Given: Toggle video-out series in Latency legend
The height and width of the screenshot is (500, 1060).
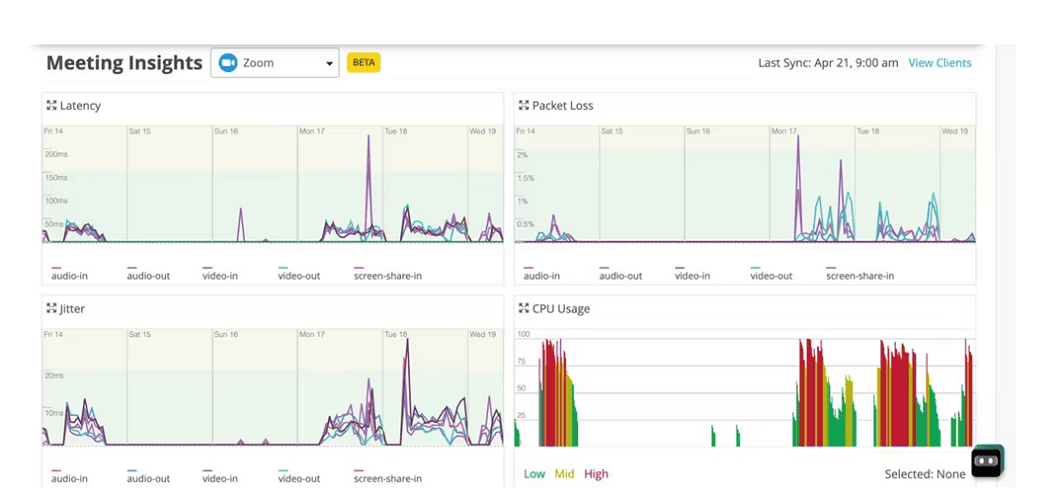Looking at the screenshot, I should pos(299,275).
